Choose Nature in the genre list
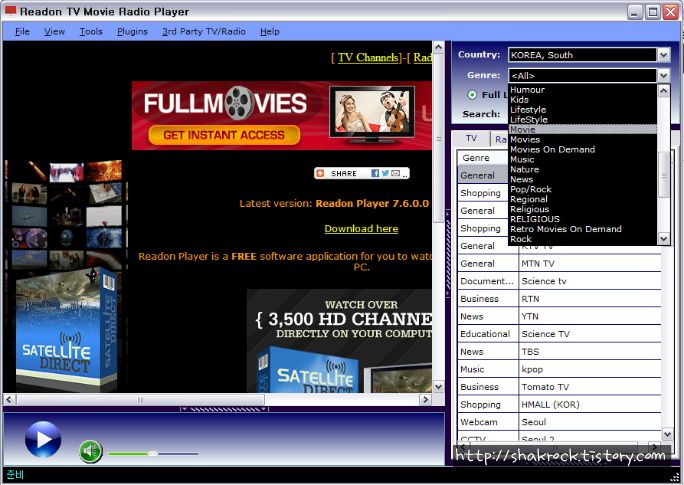 pyautogui.click(x=582, y=169)
